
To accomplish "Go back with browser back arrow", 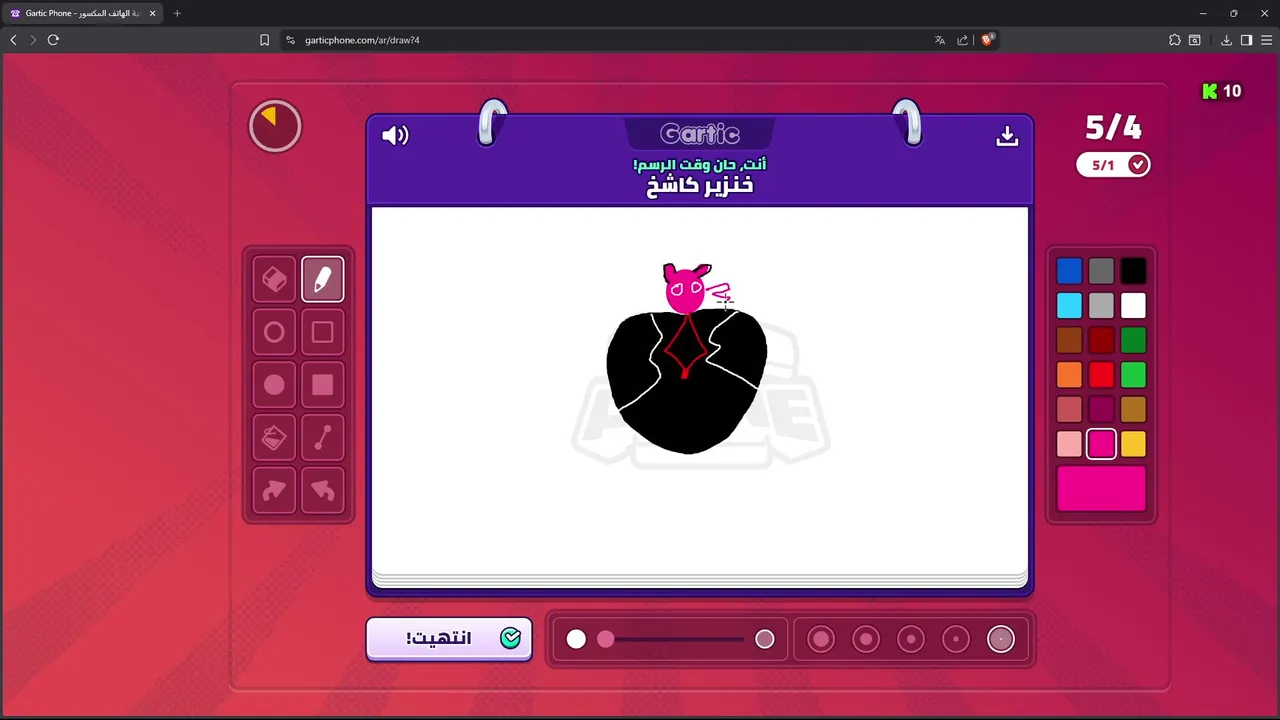I will tap(13, 40).
